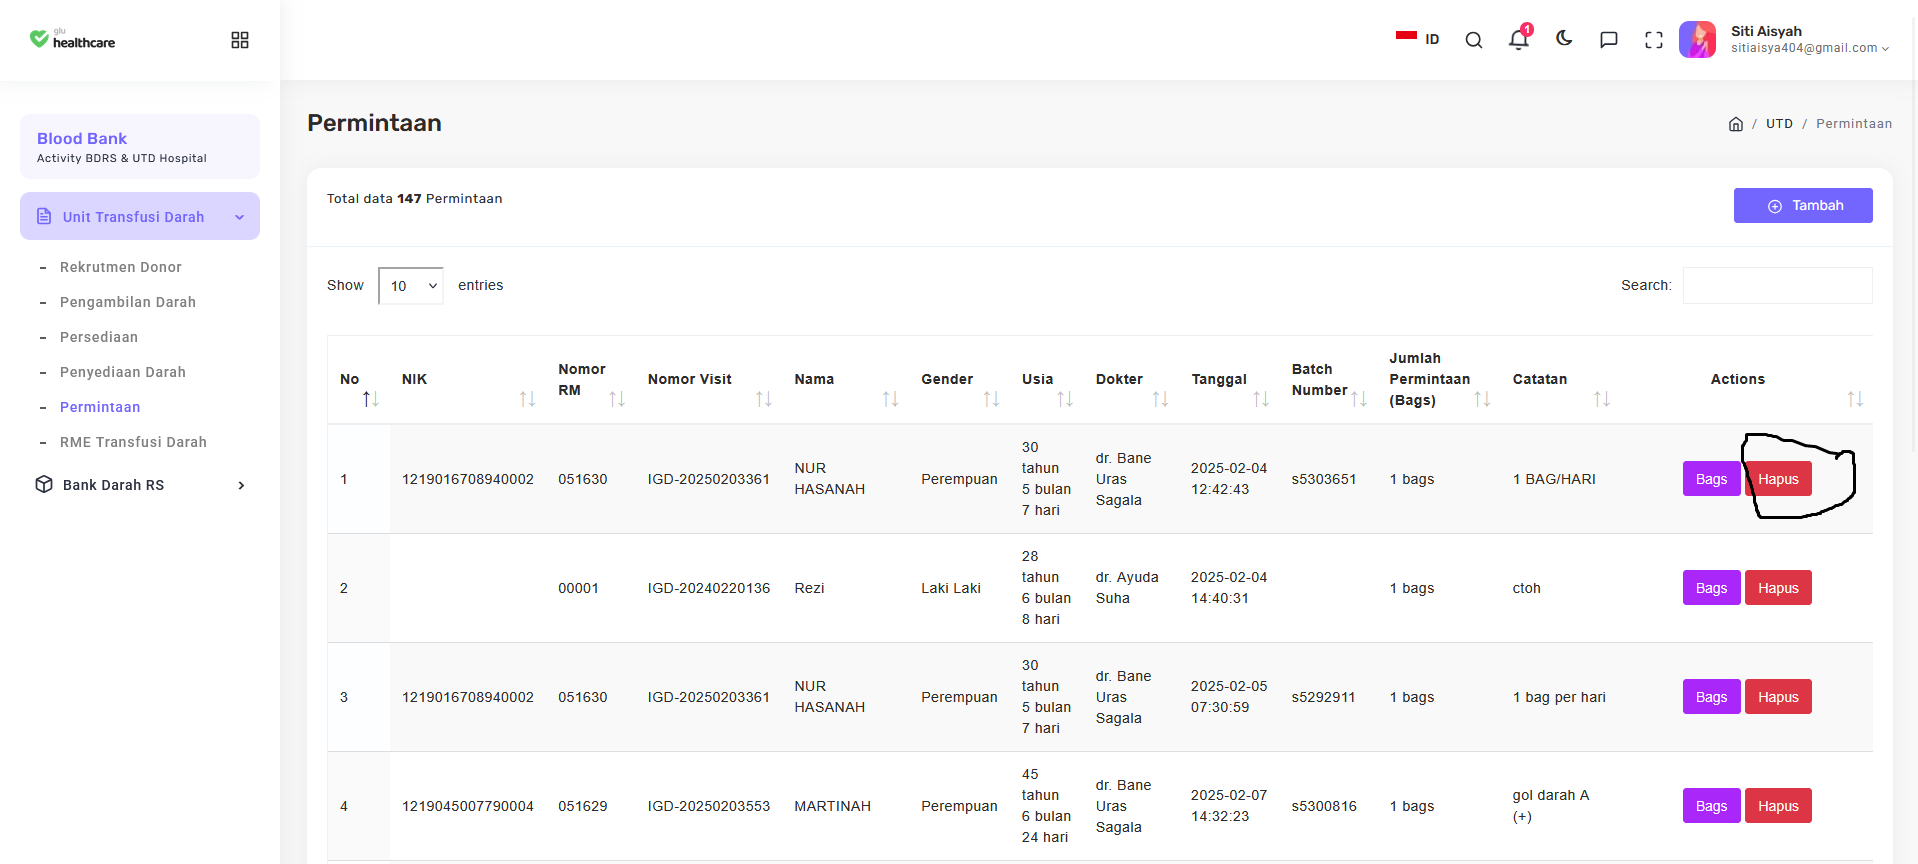Click the Blood Bank header card
The height and width of the screenshot is (864, 1918).
[x=140, y=146]
